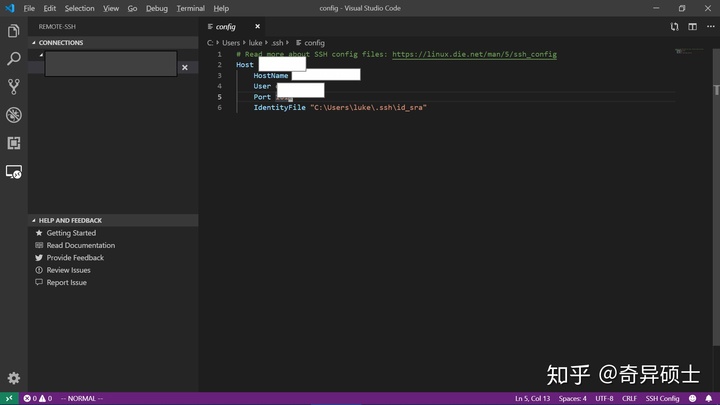720x405 pixels.
Task: Click config in the breadcrumb path
Action: click(315, 43)
